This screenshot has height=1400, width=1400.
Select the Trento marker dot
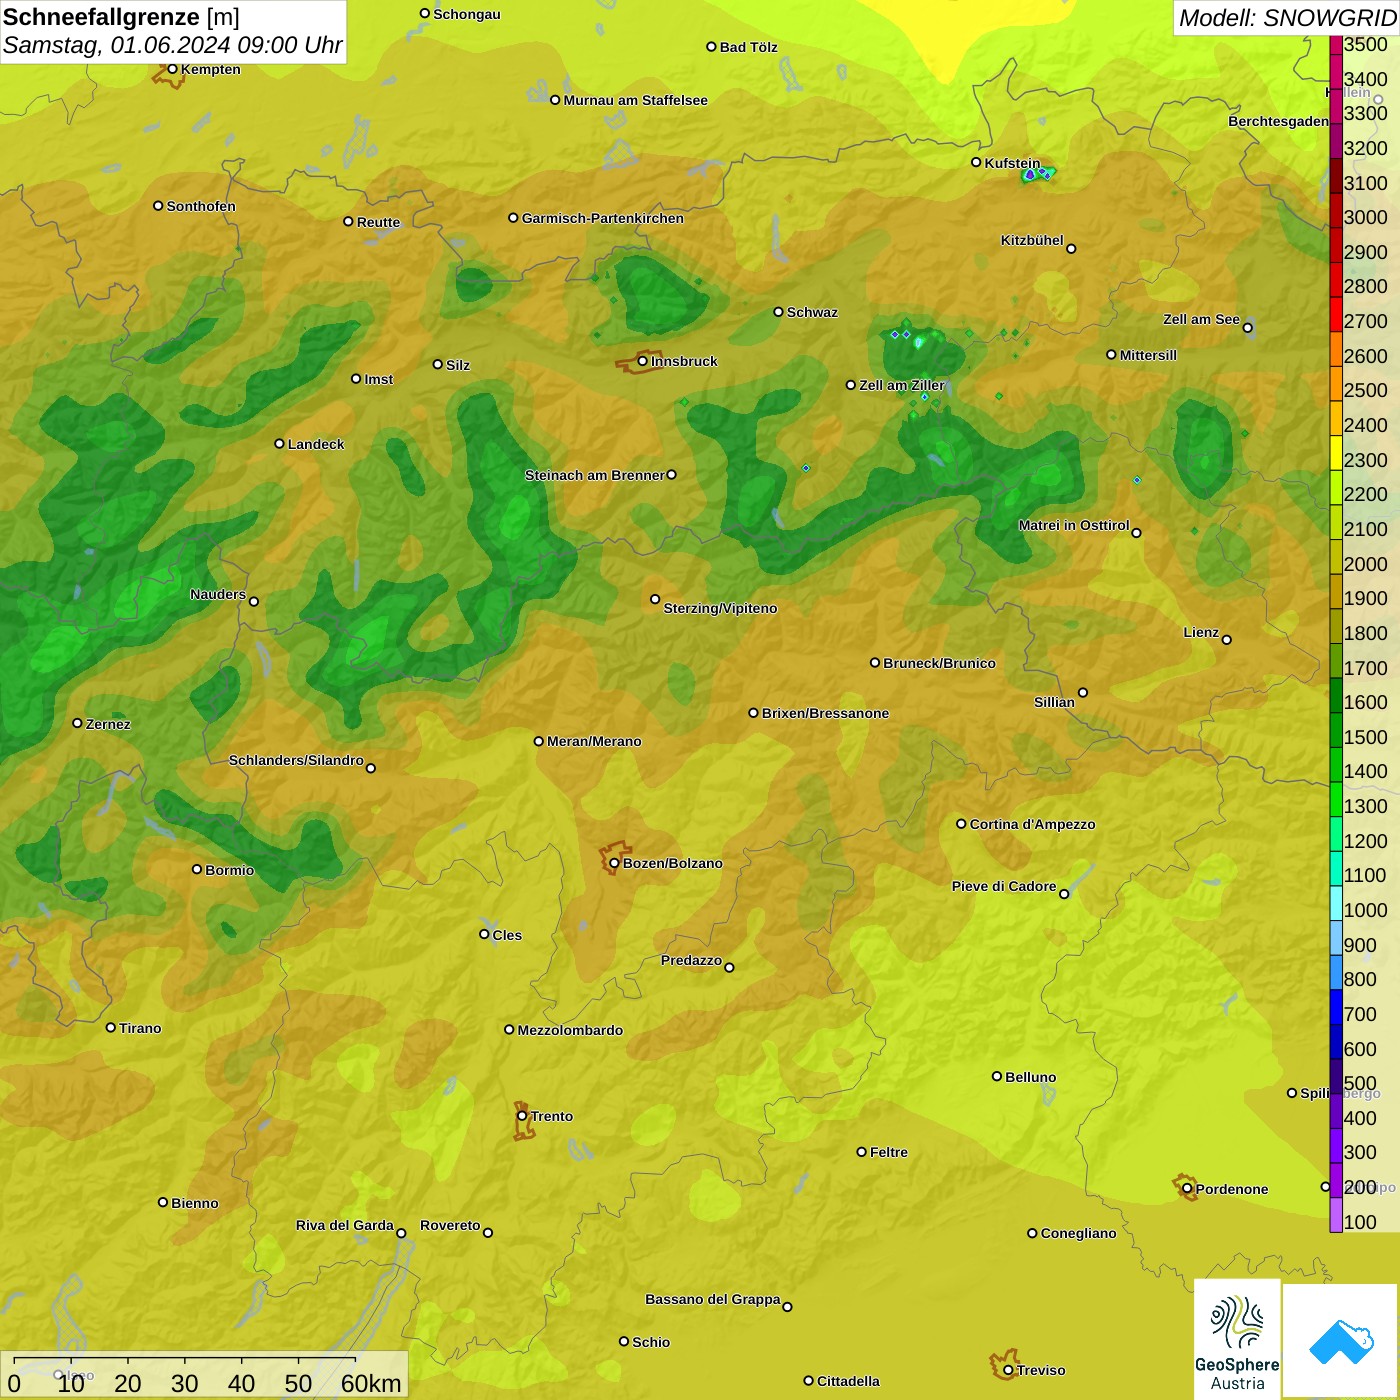point(522,1116)
